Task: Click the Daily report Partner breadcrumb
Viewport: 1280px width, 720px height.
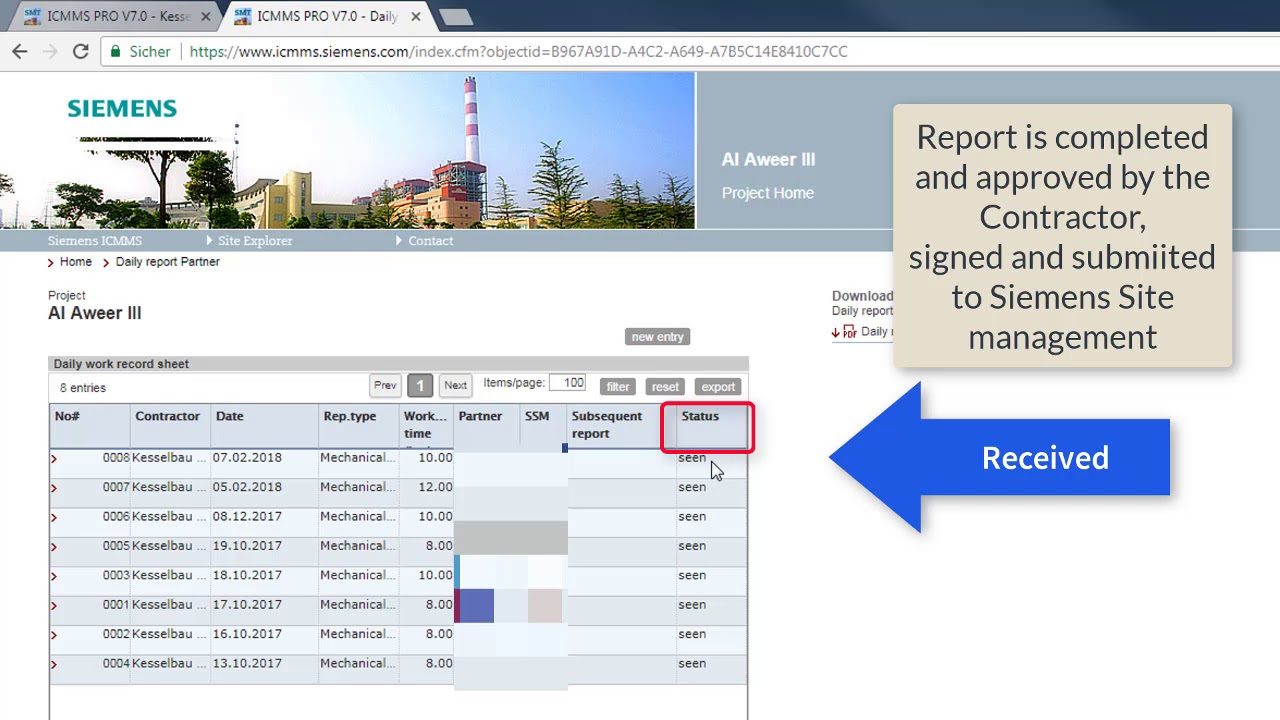Action: pyautogui.click(x=167, y=262)
